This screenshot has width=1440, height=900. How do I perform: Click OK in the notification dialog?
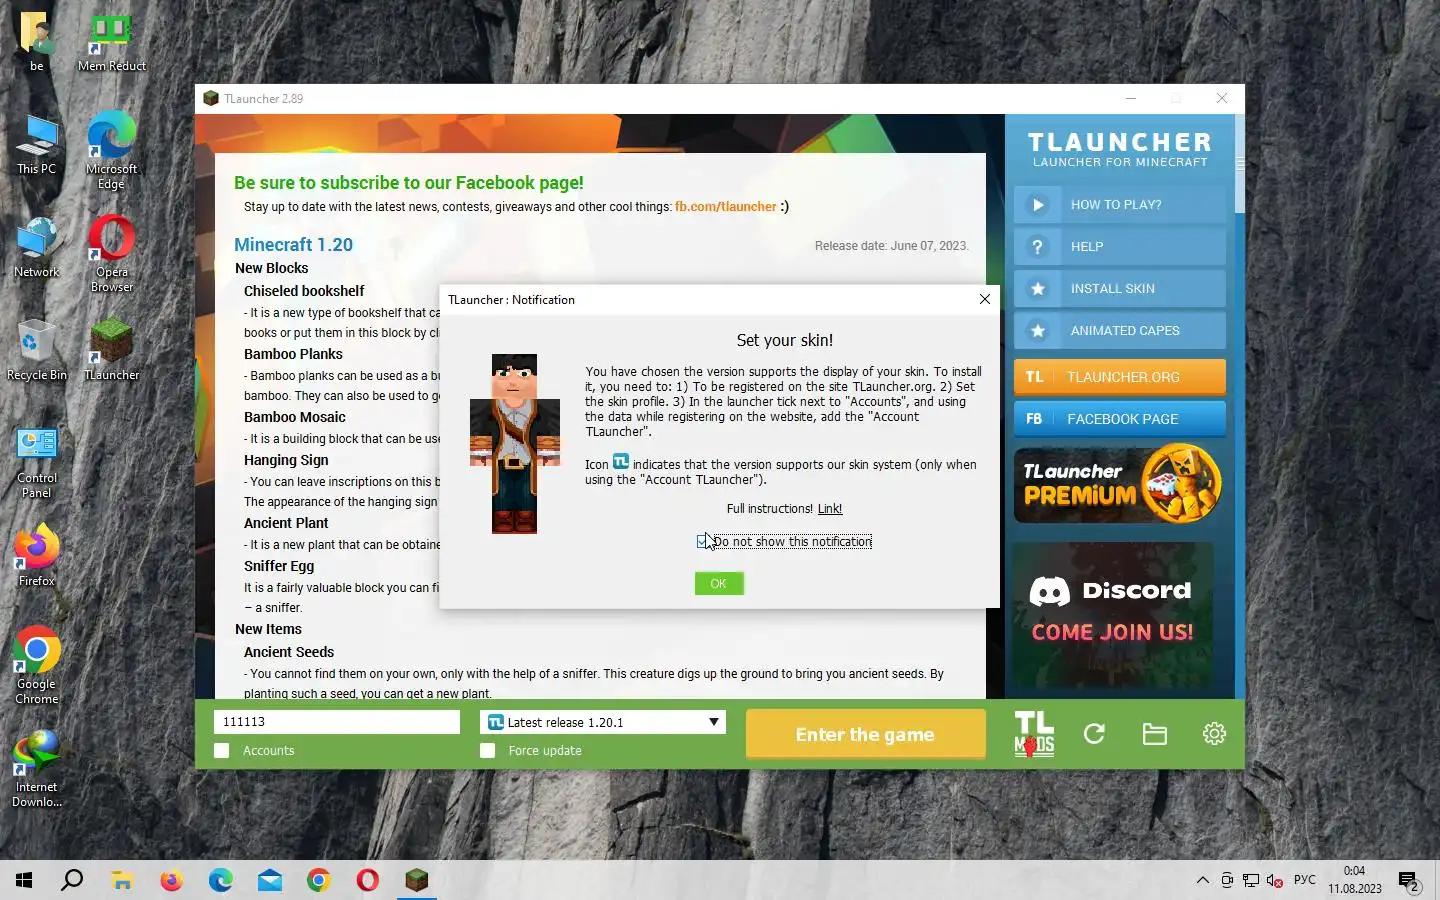point(719,584)
